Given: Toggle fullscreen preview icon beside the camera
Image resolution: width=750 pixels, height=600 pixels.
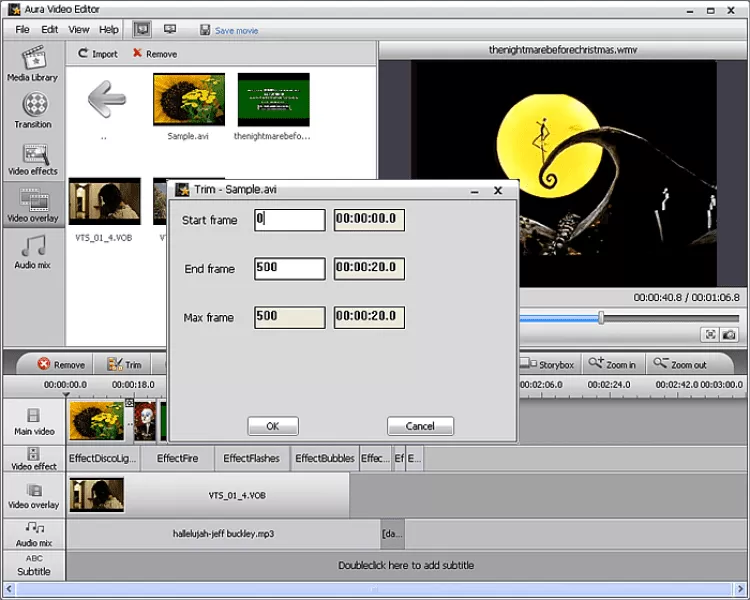Looking at the screenshot, I should (709, 335).
